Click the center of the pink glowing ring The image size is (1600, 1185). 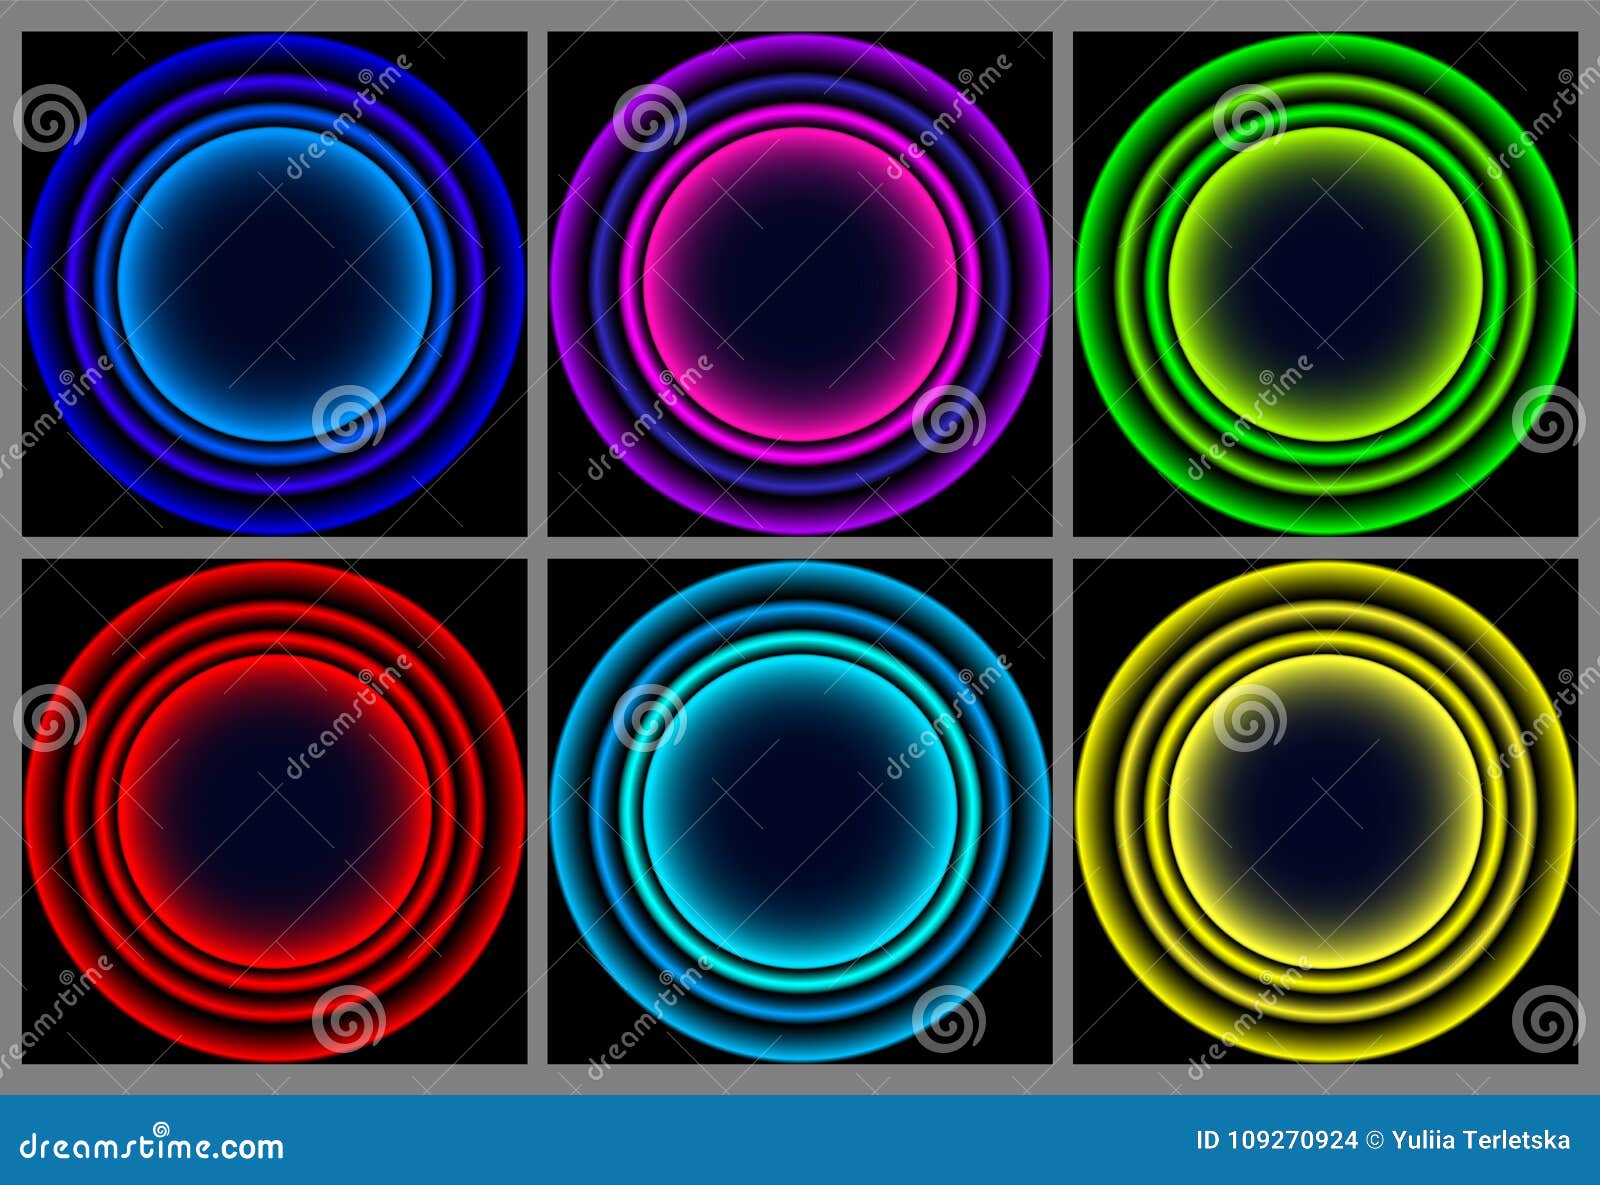coord(800,285)
